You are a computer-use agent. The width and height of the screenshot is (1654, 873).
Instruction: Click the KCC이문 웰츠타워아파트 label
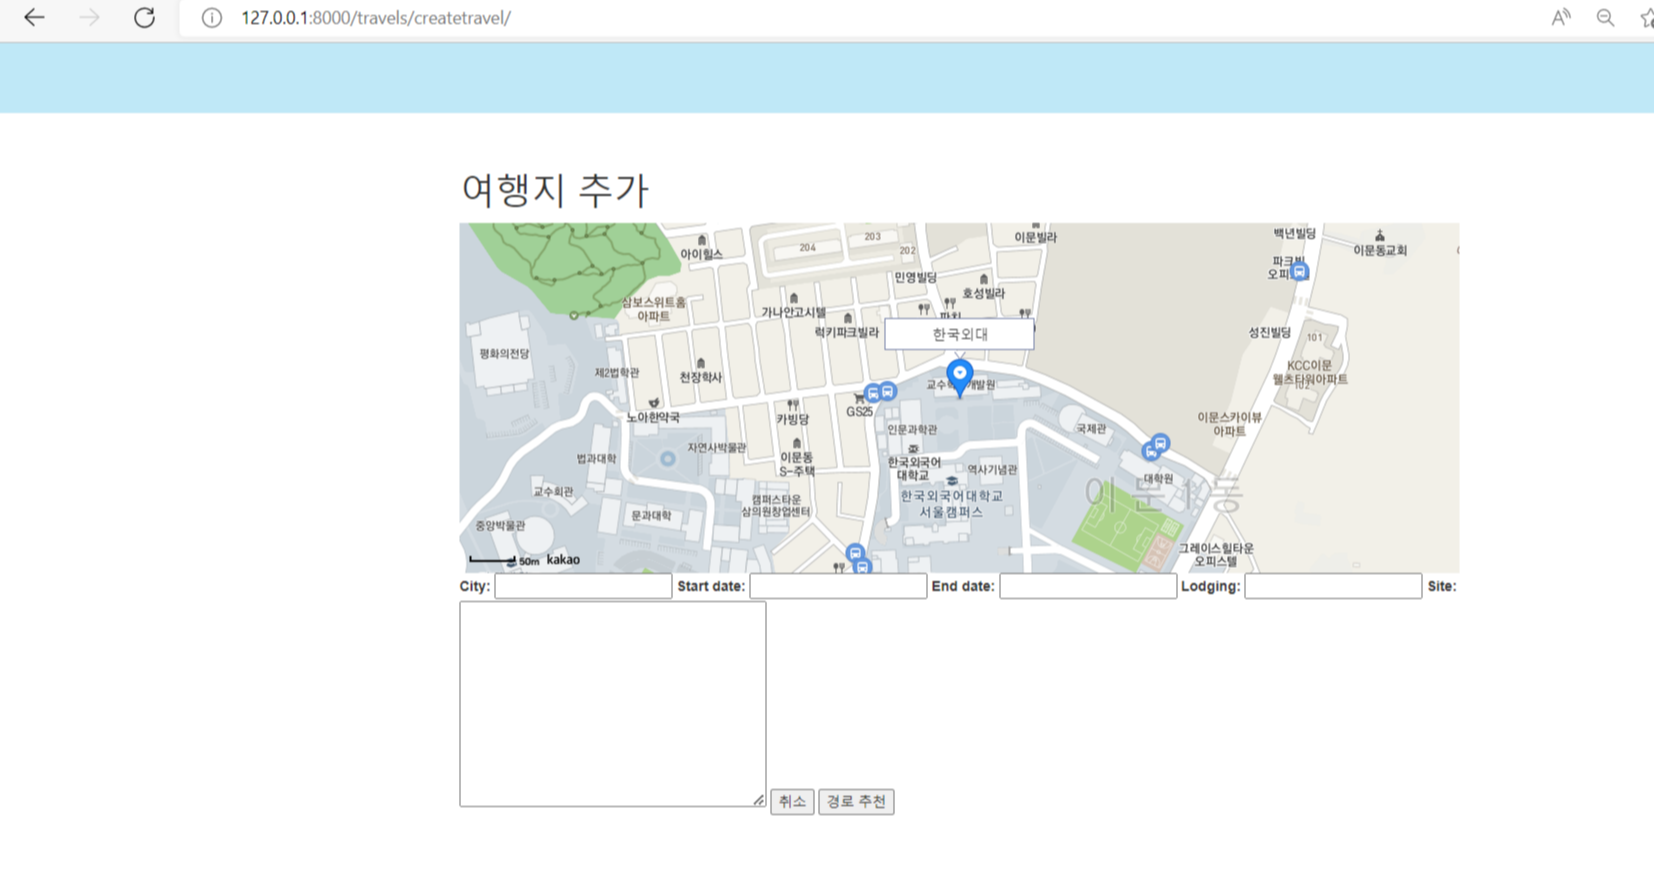pyautogui.click(x=1310, y=373)
